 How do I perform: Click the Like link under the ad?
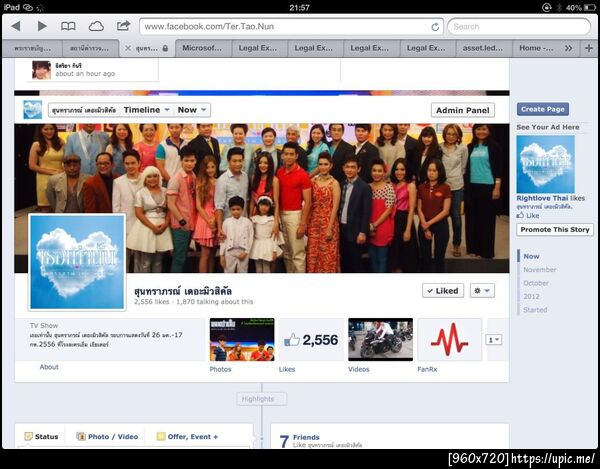click(532, 216)
